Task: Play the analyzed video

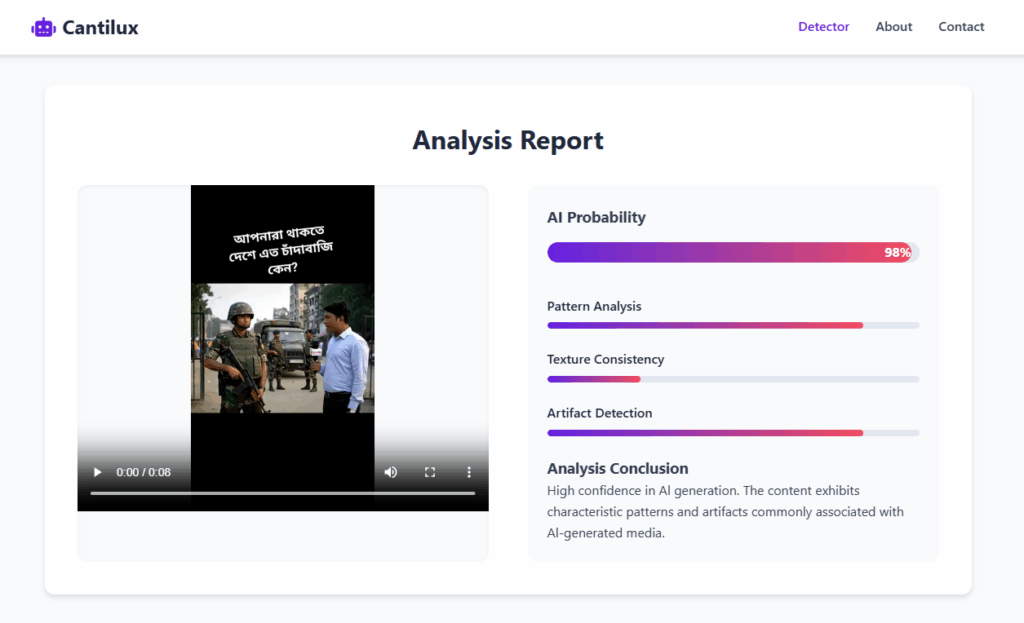Action: tap(97, 472)
